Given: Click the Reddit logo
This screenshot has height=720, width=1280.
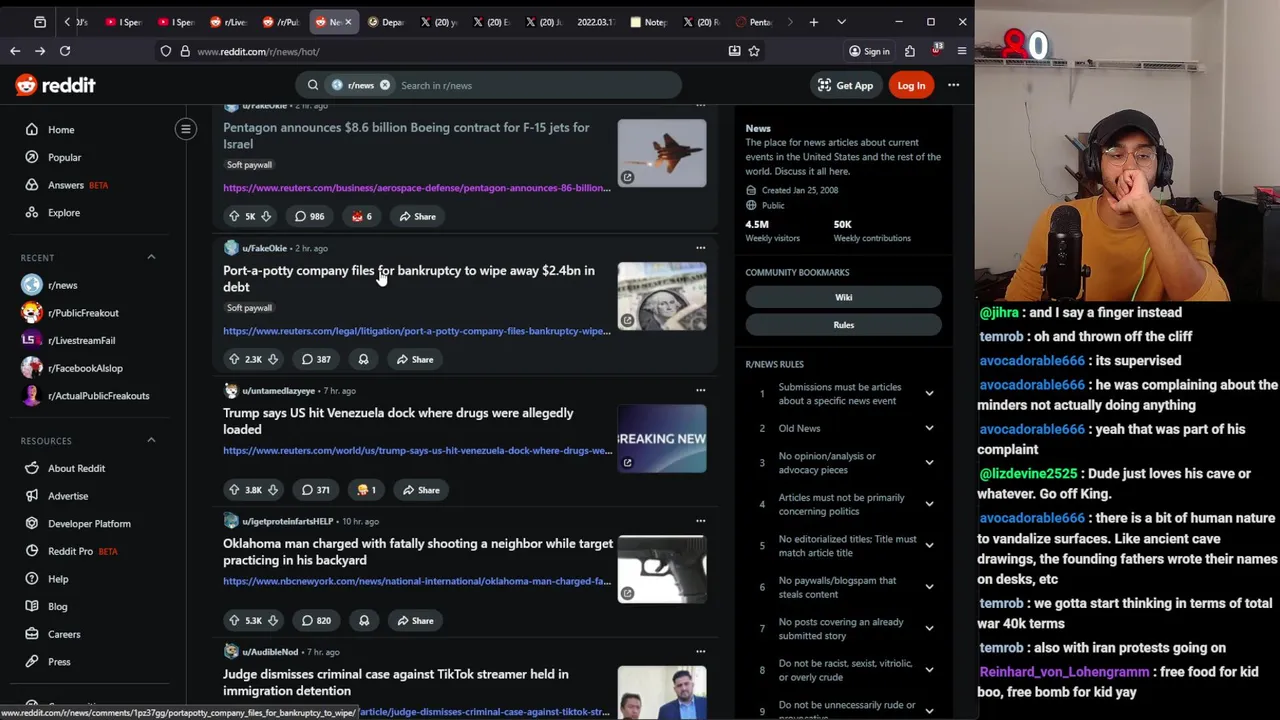Looking at the screenshot, I should click(x=55, y=86).
